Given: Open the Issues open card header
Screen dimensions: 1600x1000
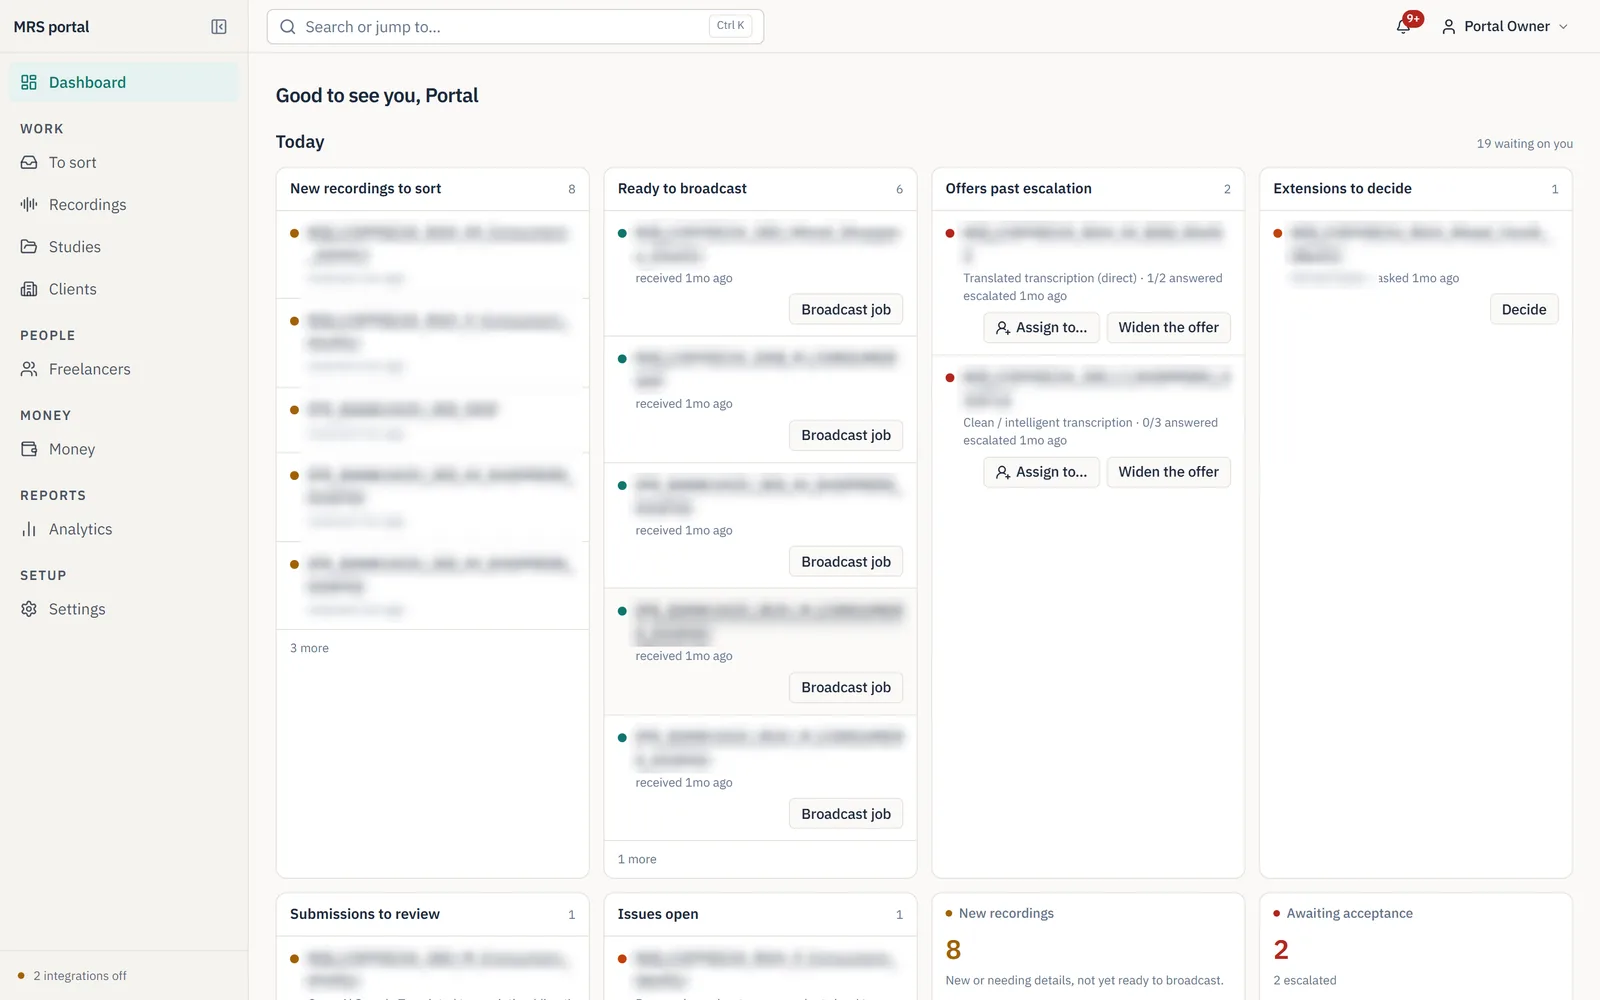Looking at the screenshot, I should click(x=760, y=914).
